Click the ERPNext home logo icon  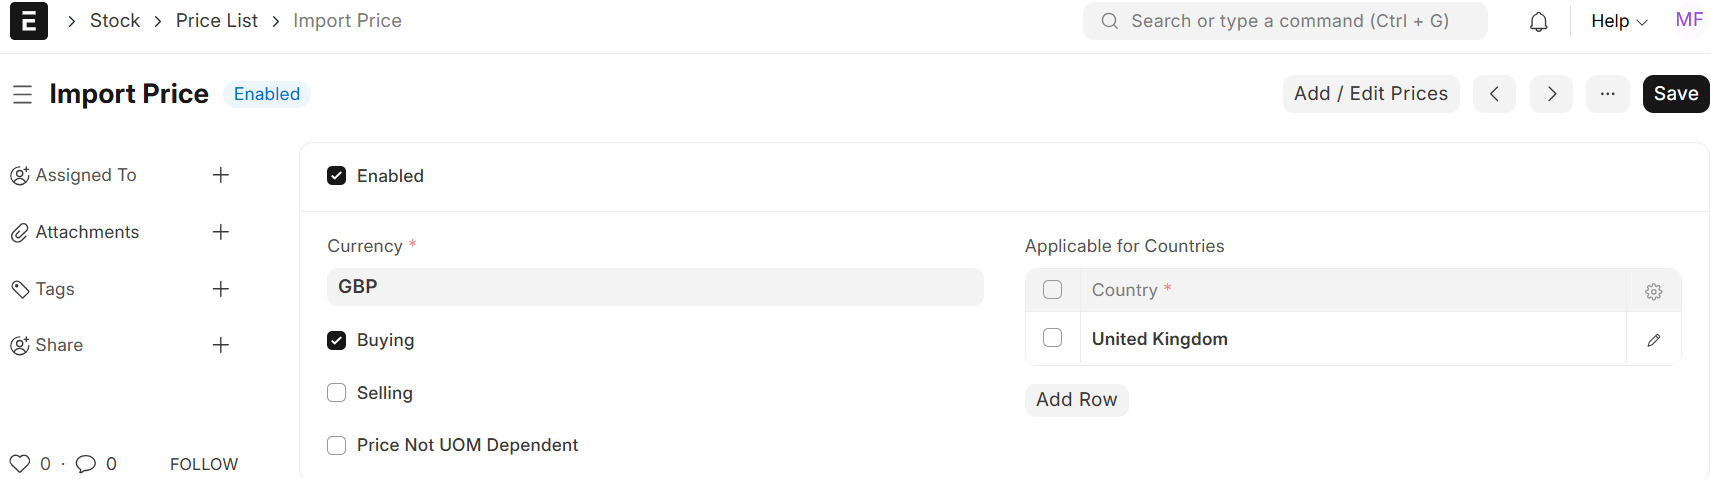(x=29, y=21)
